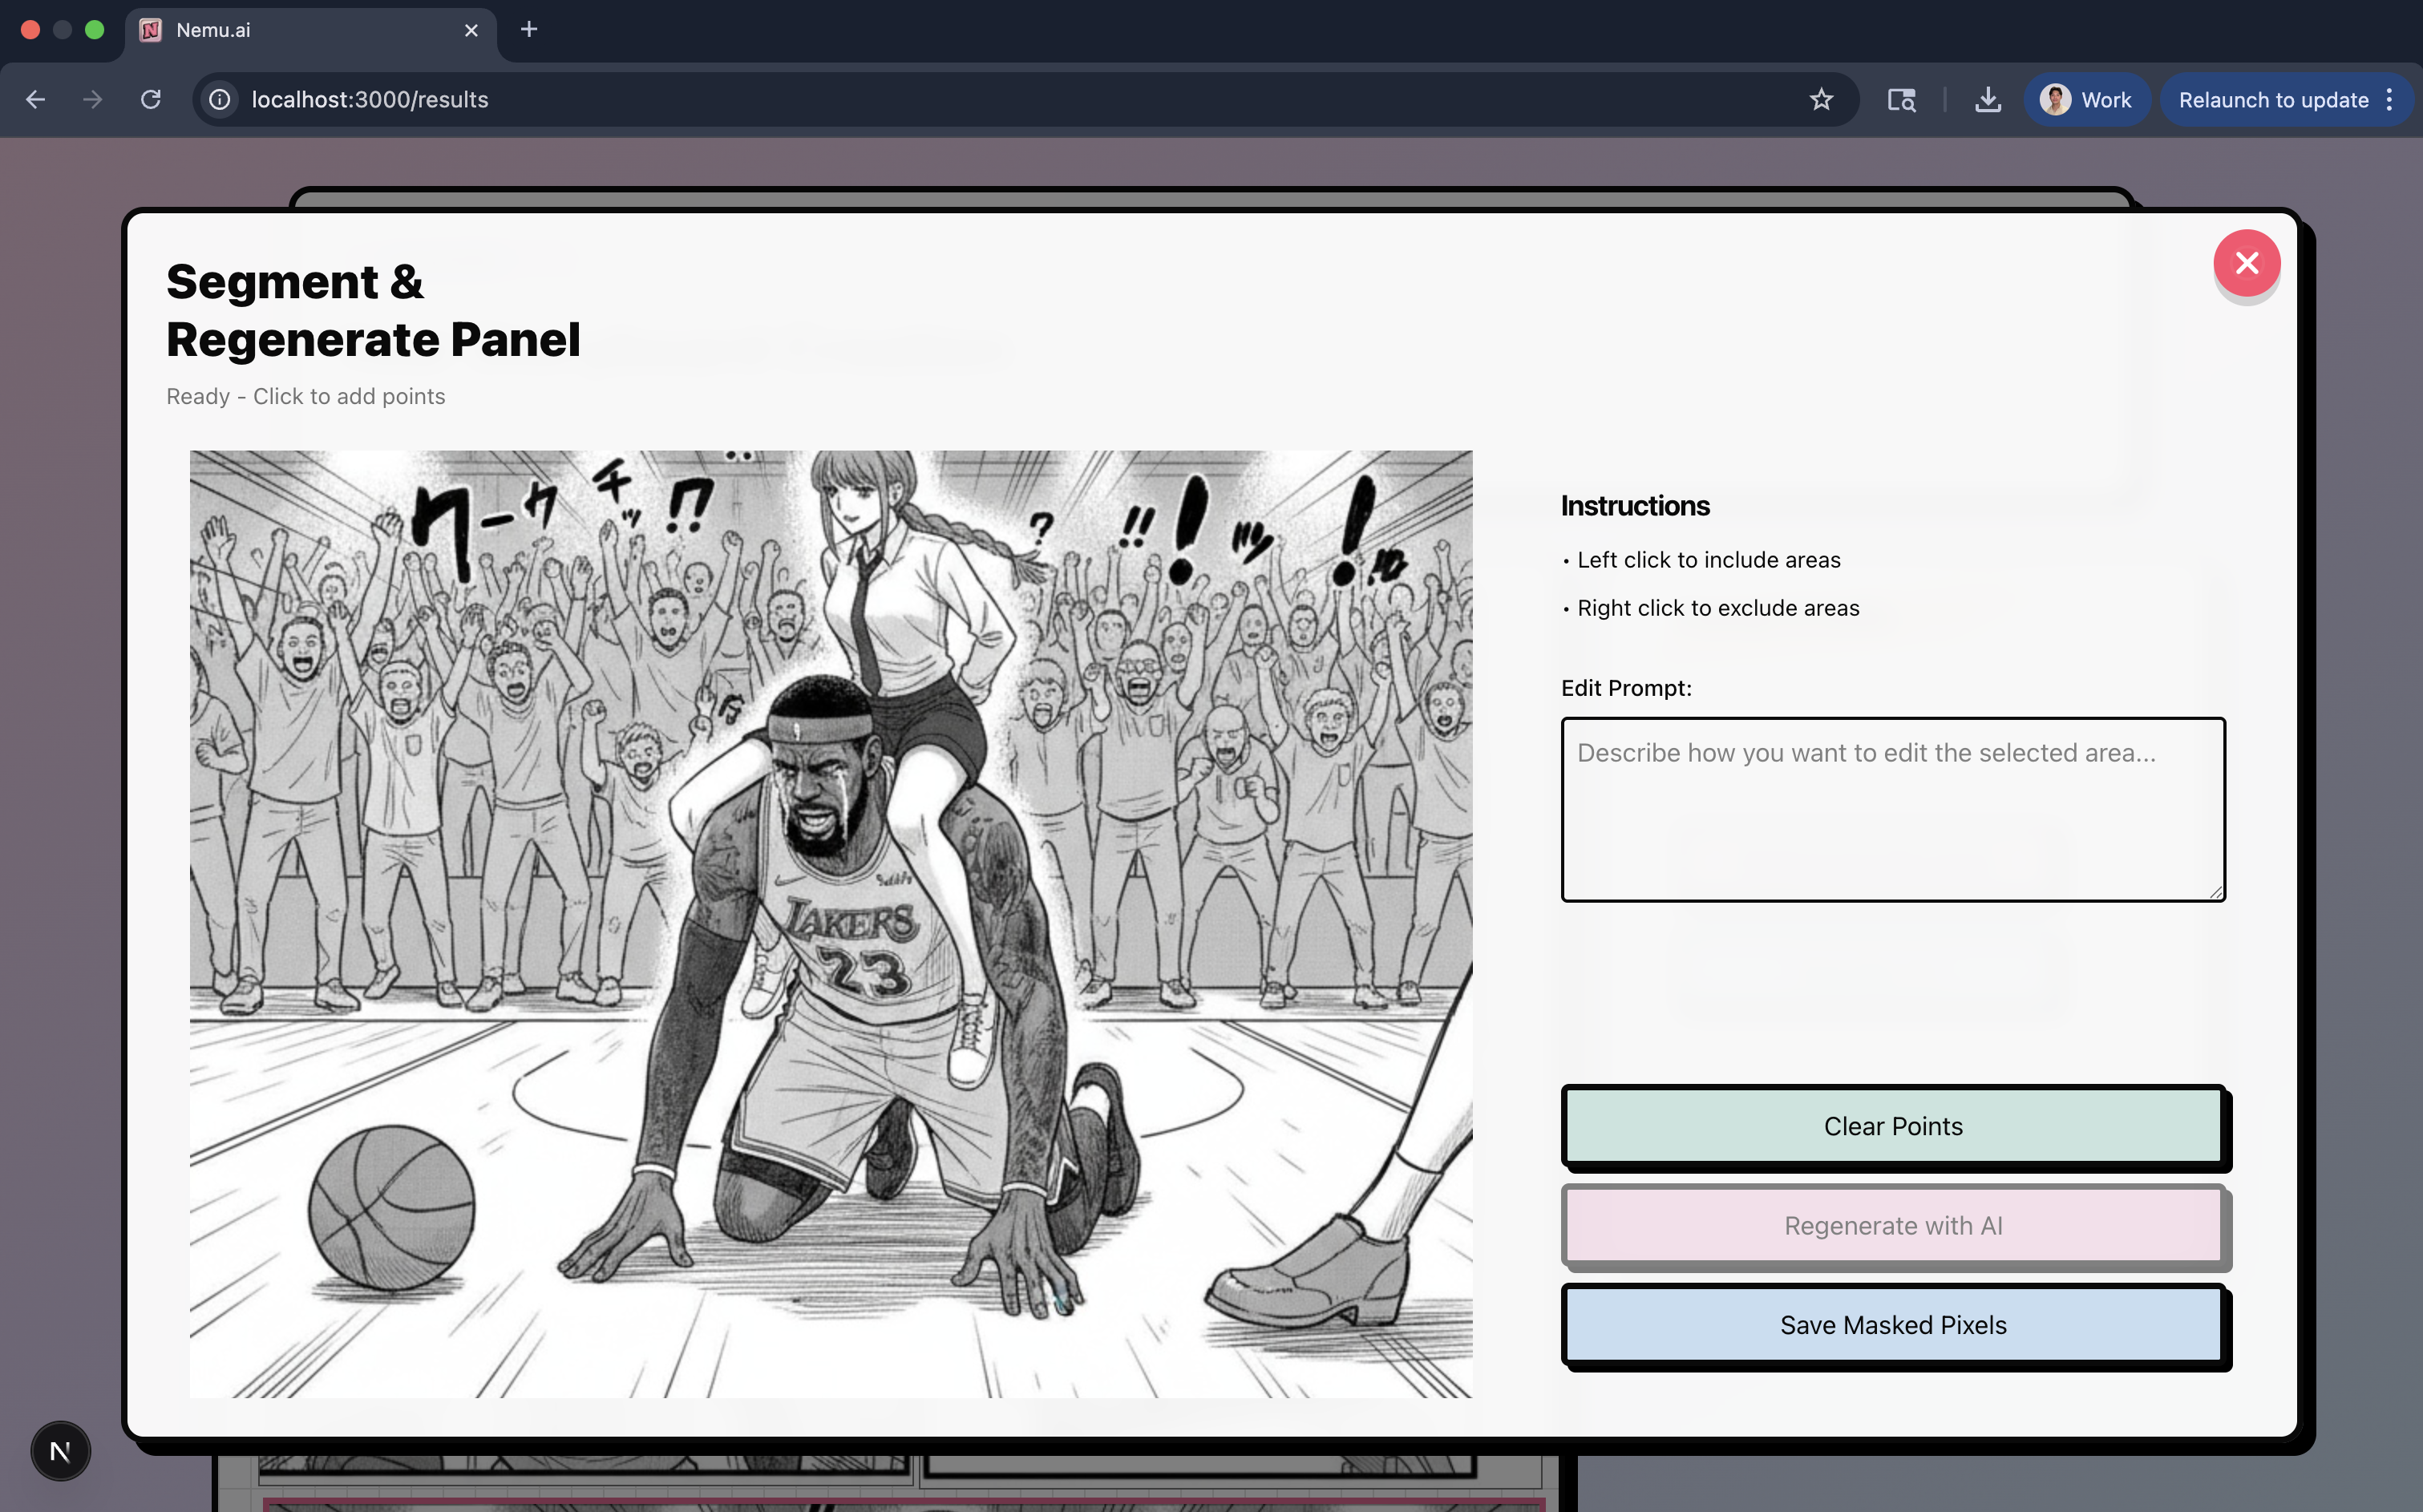This screenshot has width=2423, height=1512.
Task: Click the Clear Points button
Action: pos(1892,1126)
